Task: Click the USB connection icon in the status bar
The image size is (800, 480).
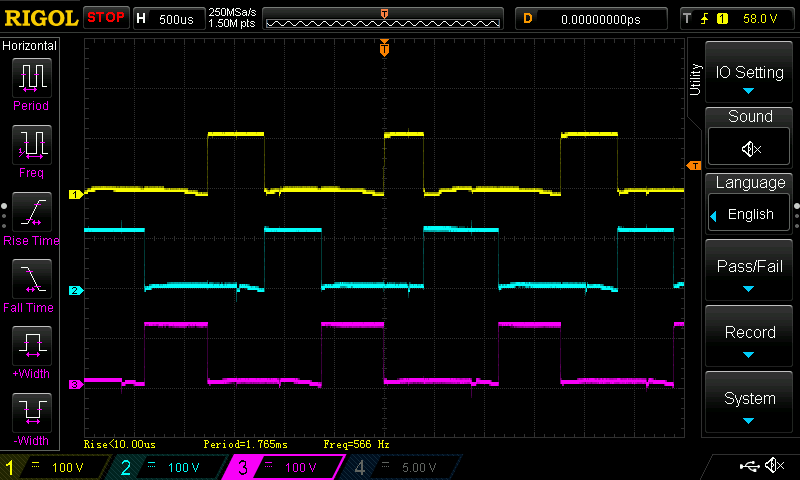Action: coord(749,466)
